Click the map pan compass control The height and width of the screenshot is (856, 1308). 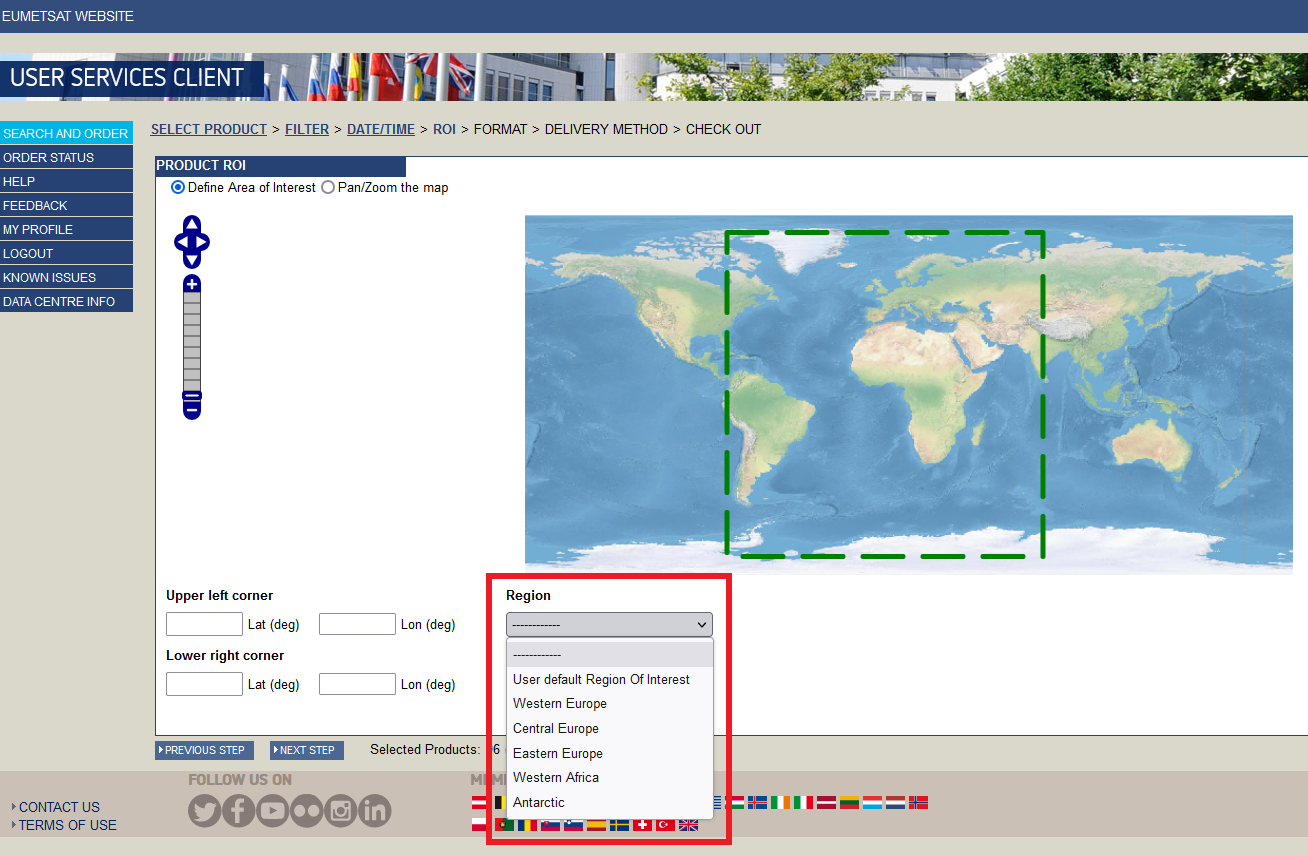[191, 240]
